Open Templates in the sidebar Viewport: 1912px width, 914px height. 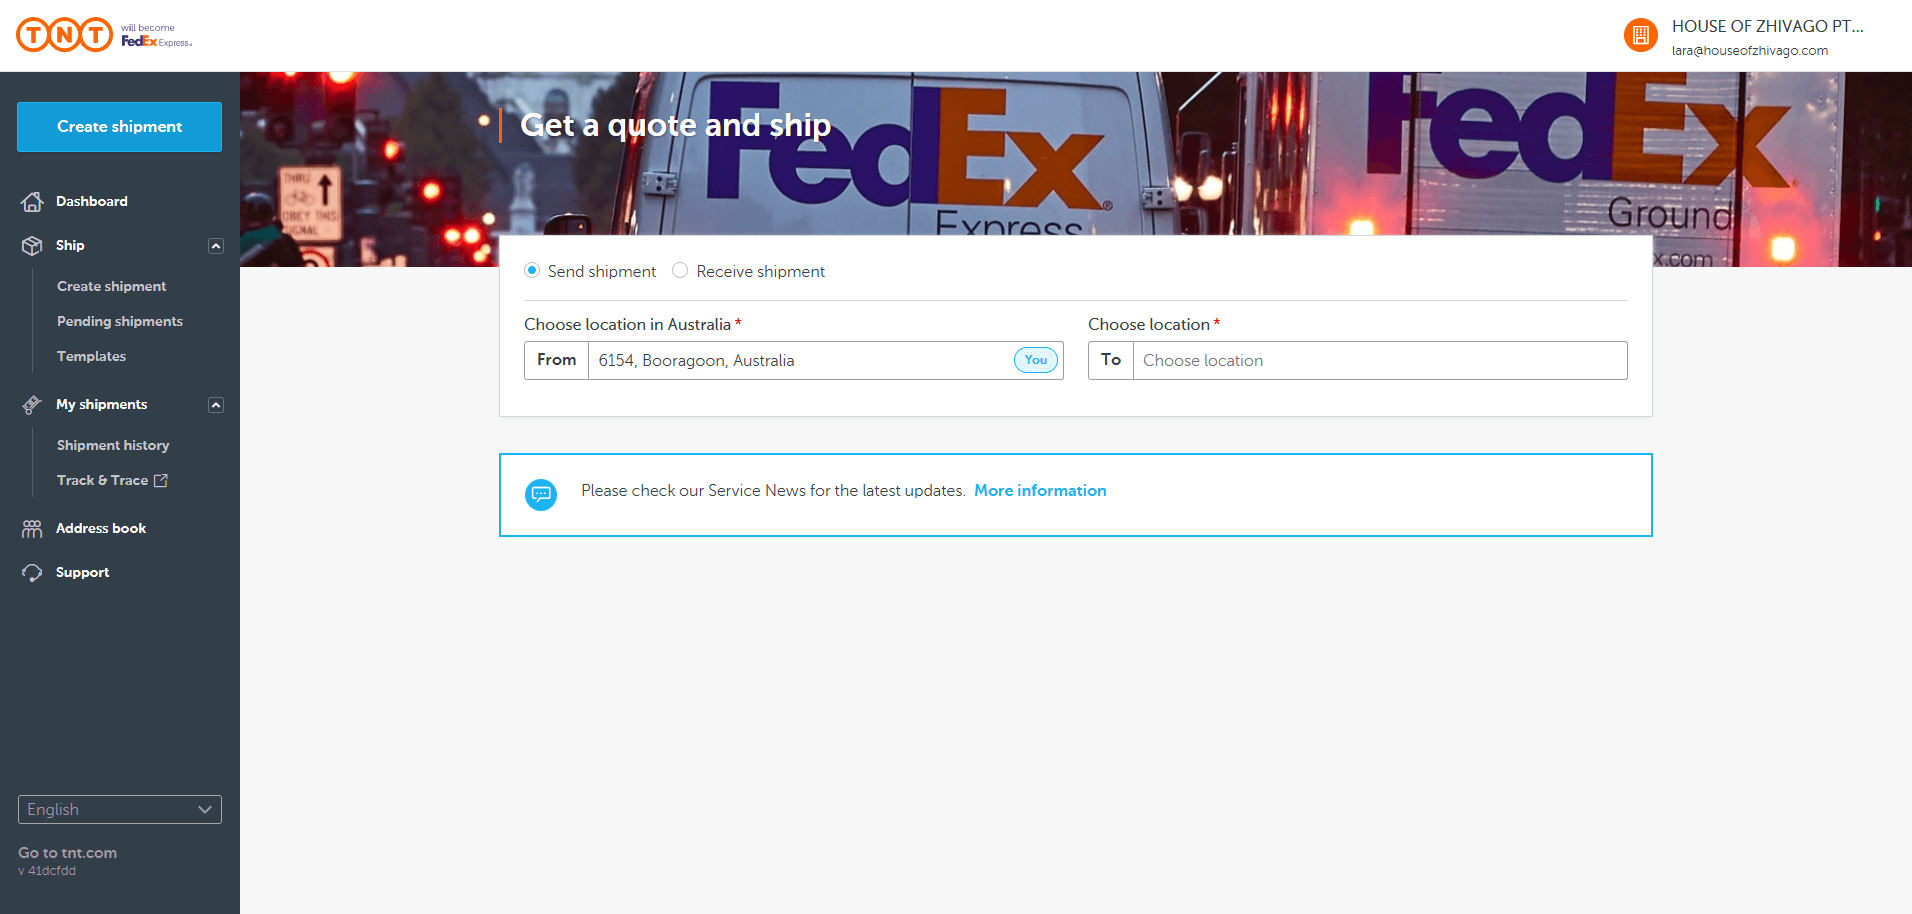pos(91,357)
